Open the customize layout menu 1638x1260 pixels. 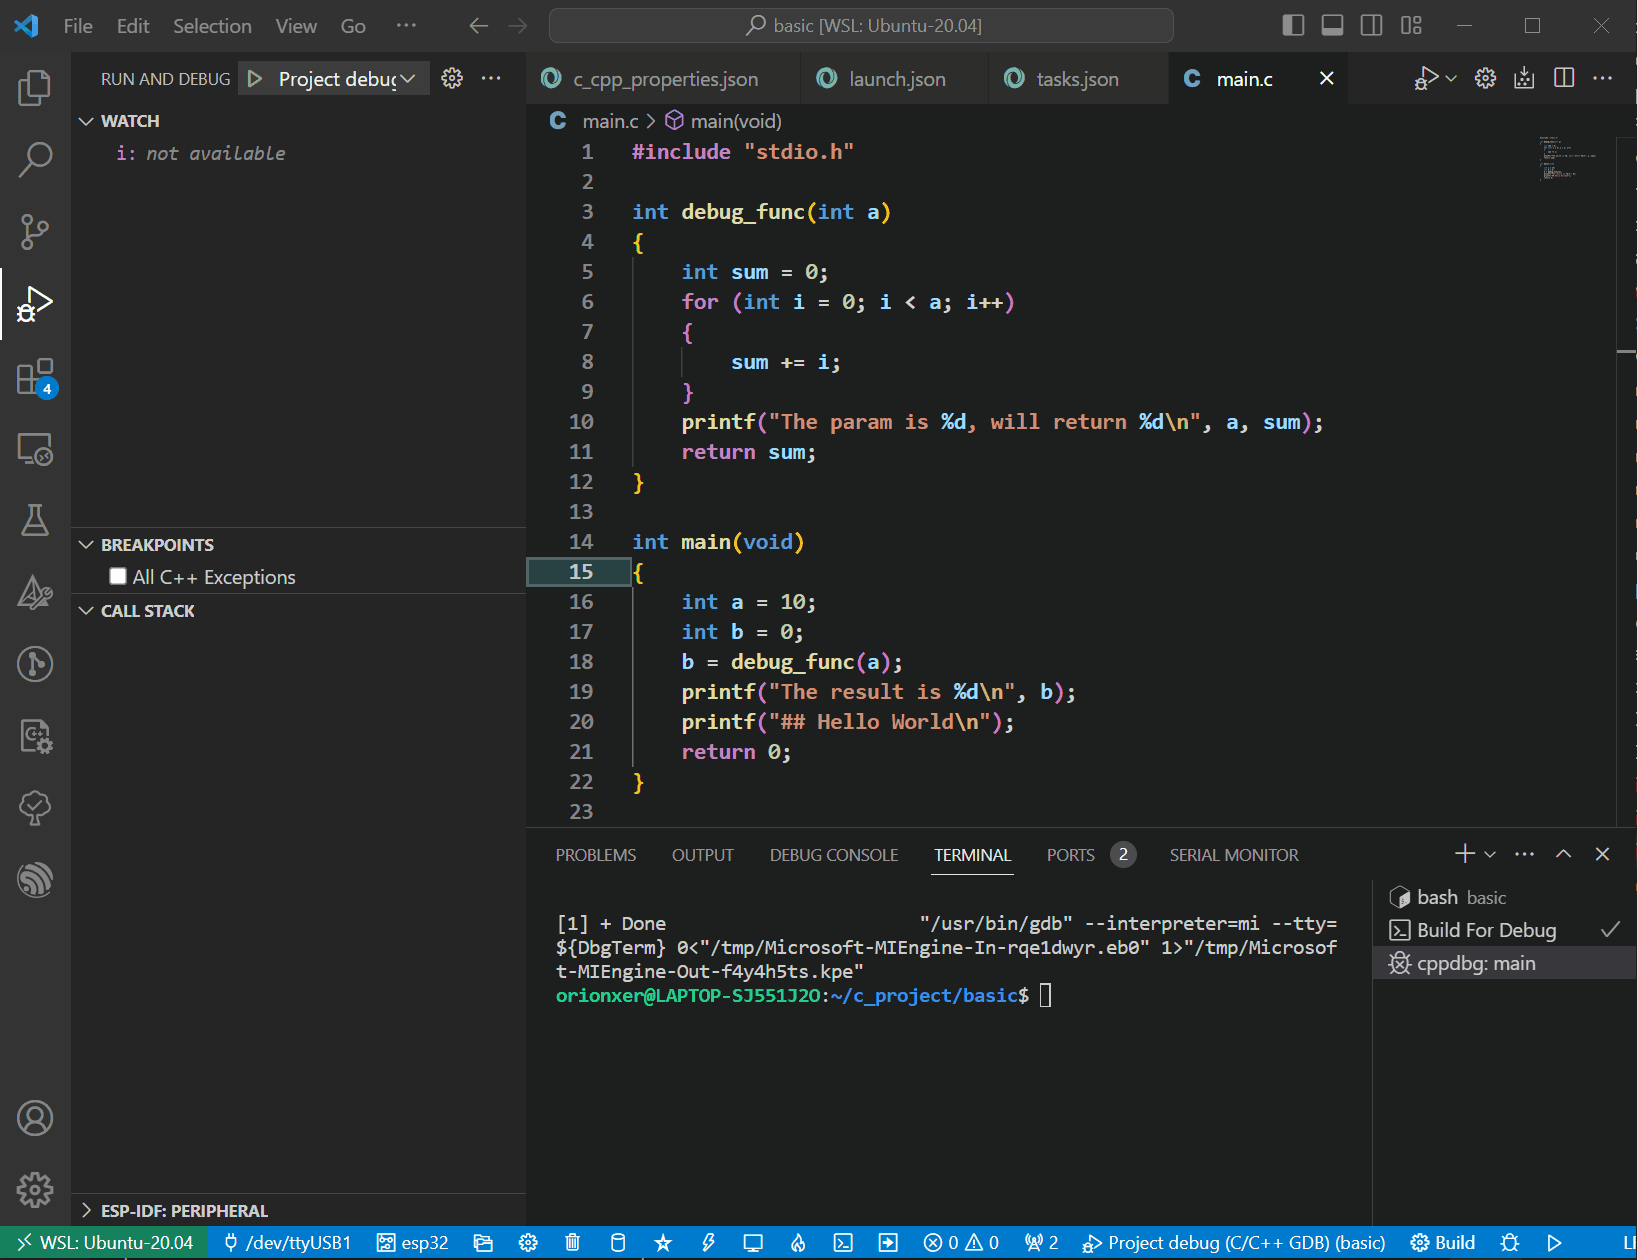pyautogui.click(x=1411, y=25)
